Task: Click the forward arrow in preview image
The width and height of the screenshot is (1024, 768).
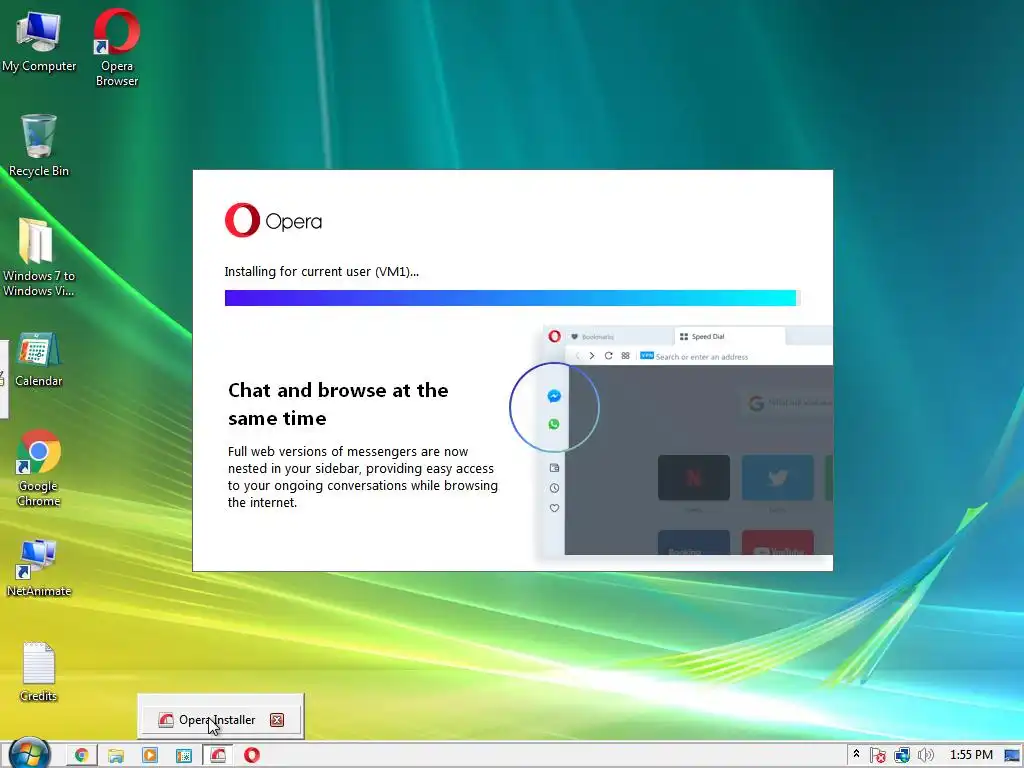Action: (592, 356)
